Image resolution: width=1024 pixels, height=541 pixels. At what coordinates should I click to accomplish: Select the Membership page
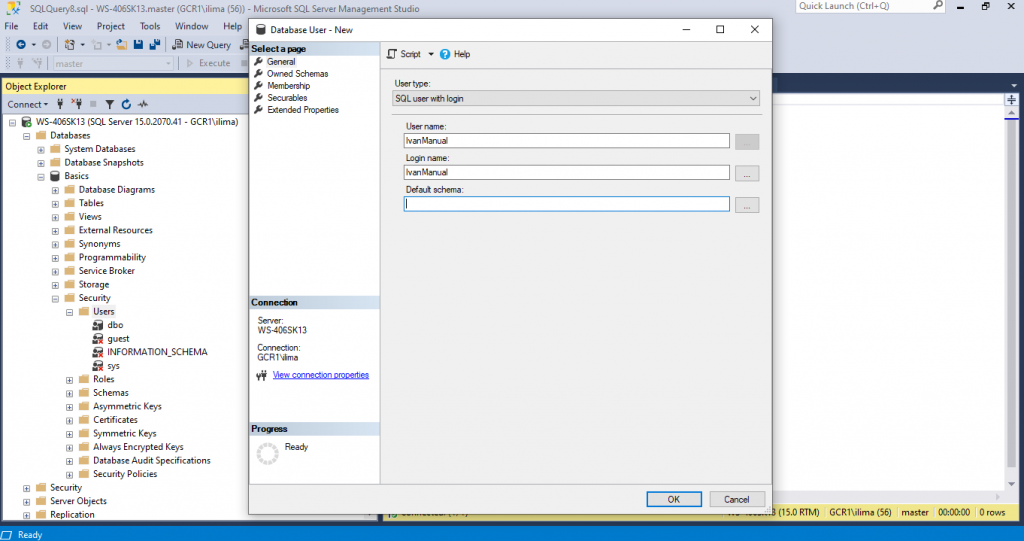point(288,86)
